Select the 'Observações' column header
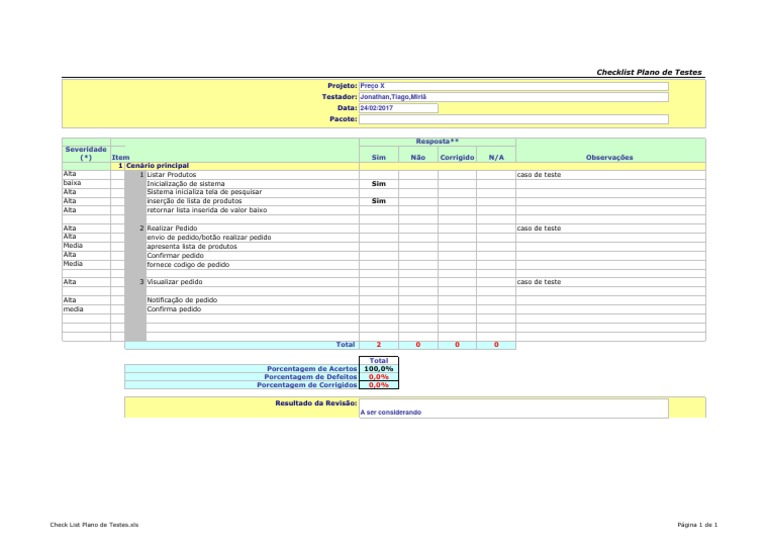Screen dimensions: 768x543 click(609, 158)
